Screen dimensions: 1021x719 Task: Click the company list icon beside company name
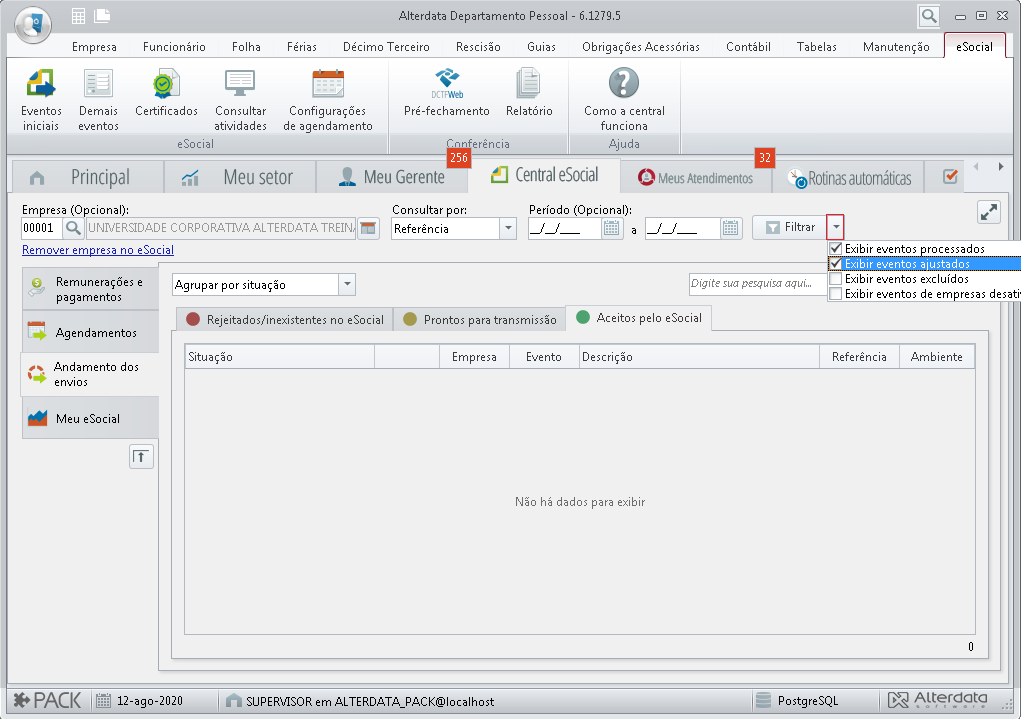point(368,228)
